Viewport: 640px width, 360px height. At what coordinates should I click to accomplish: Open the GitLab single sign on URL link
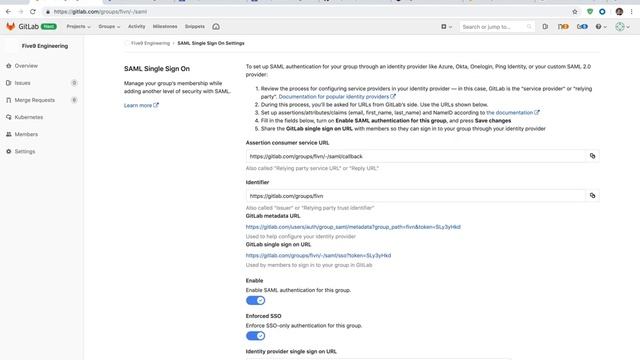318,256
